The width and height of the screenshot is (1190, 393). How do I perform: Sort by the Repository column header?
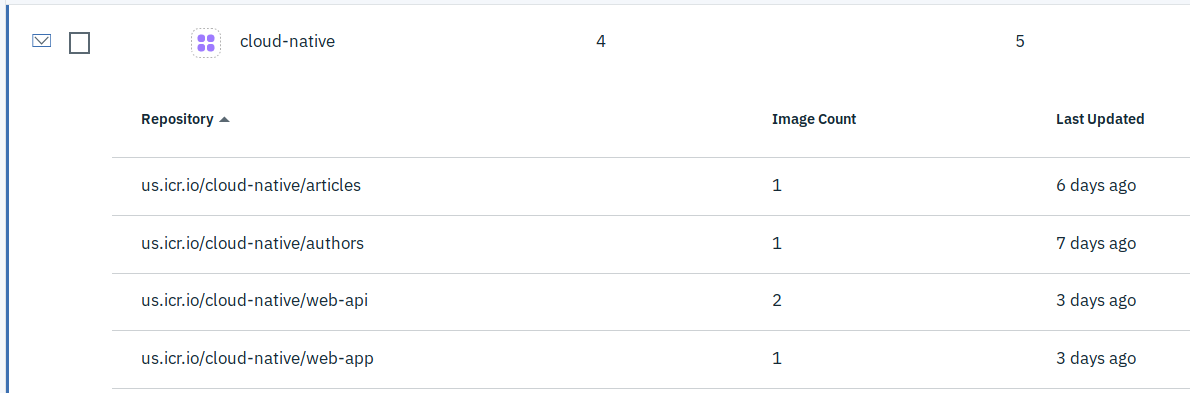pos(177,119)
